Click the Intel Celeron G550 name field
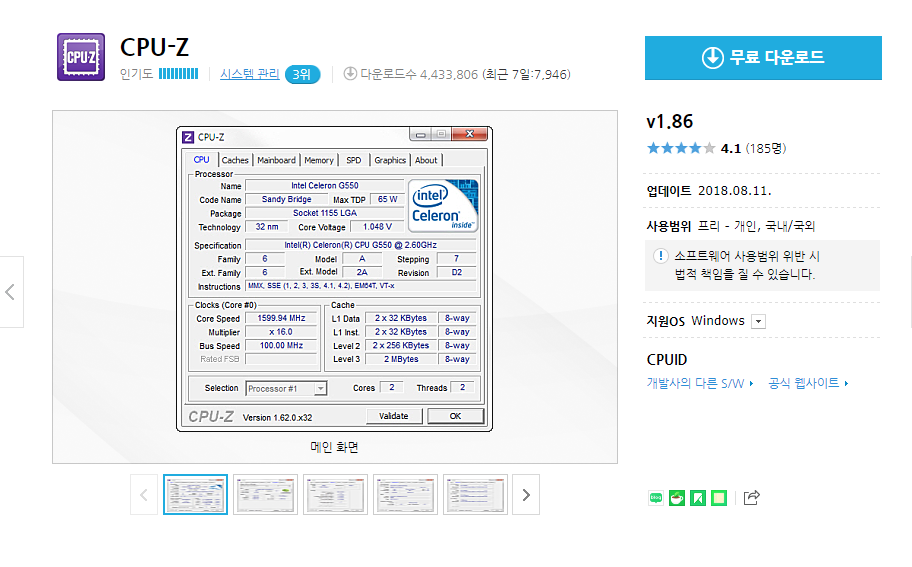Viewport: 912px width, 567px height. pos(325,186)
